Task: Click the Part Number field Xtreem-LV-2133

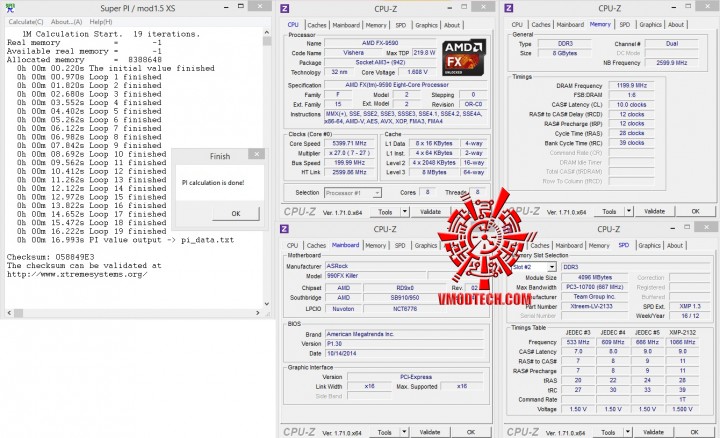Action: coord(594,306)
